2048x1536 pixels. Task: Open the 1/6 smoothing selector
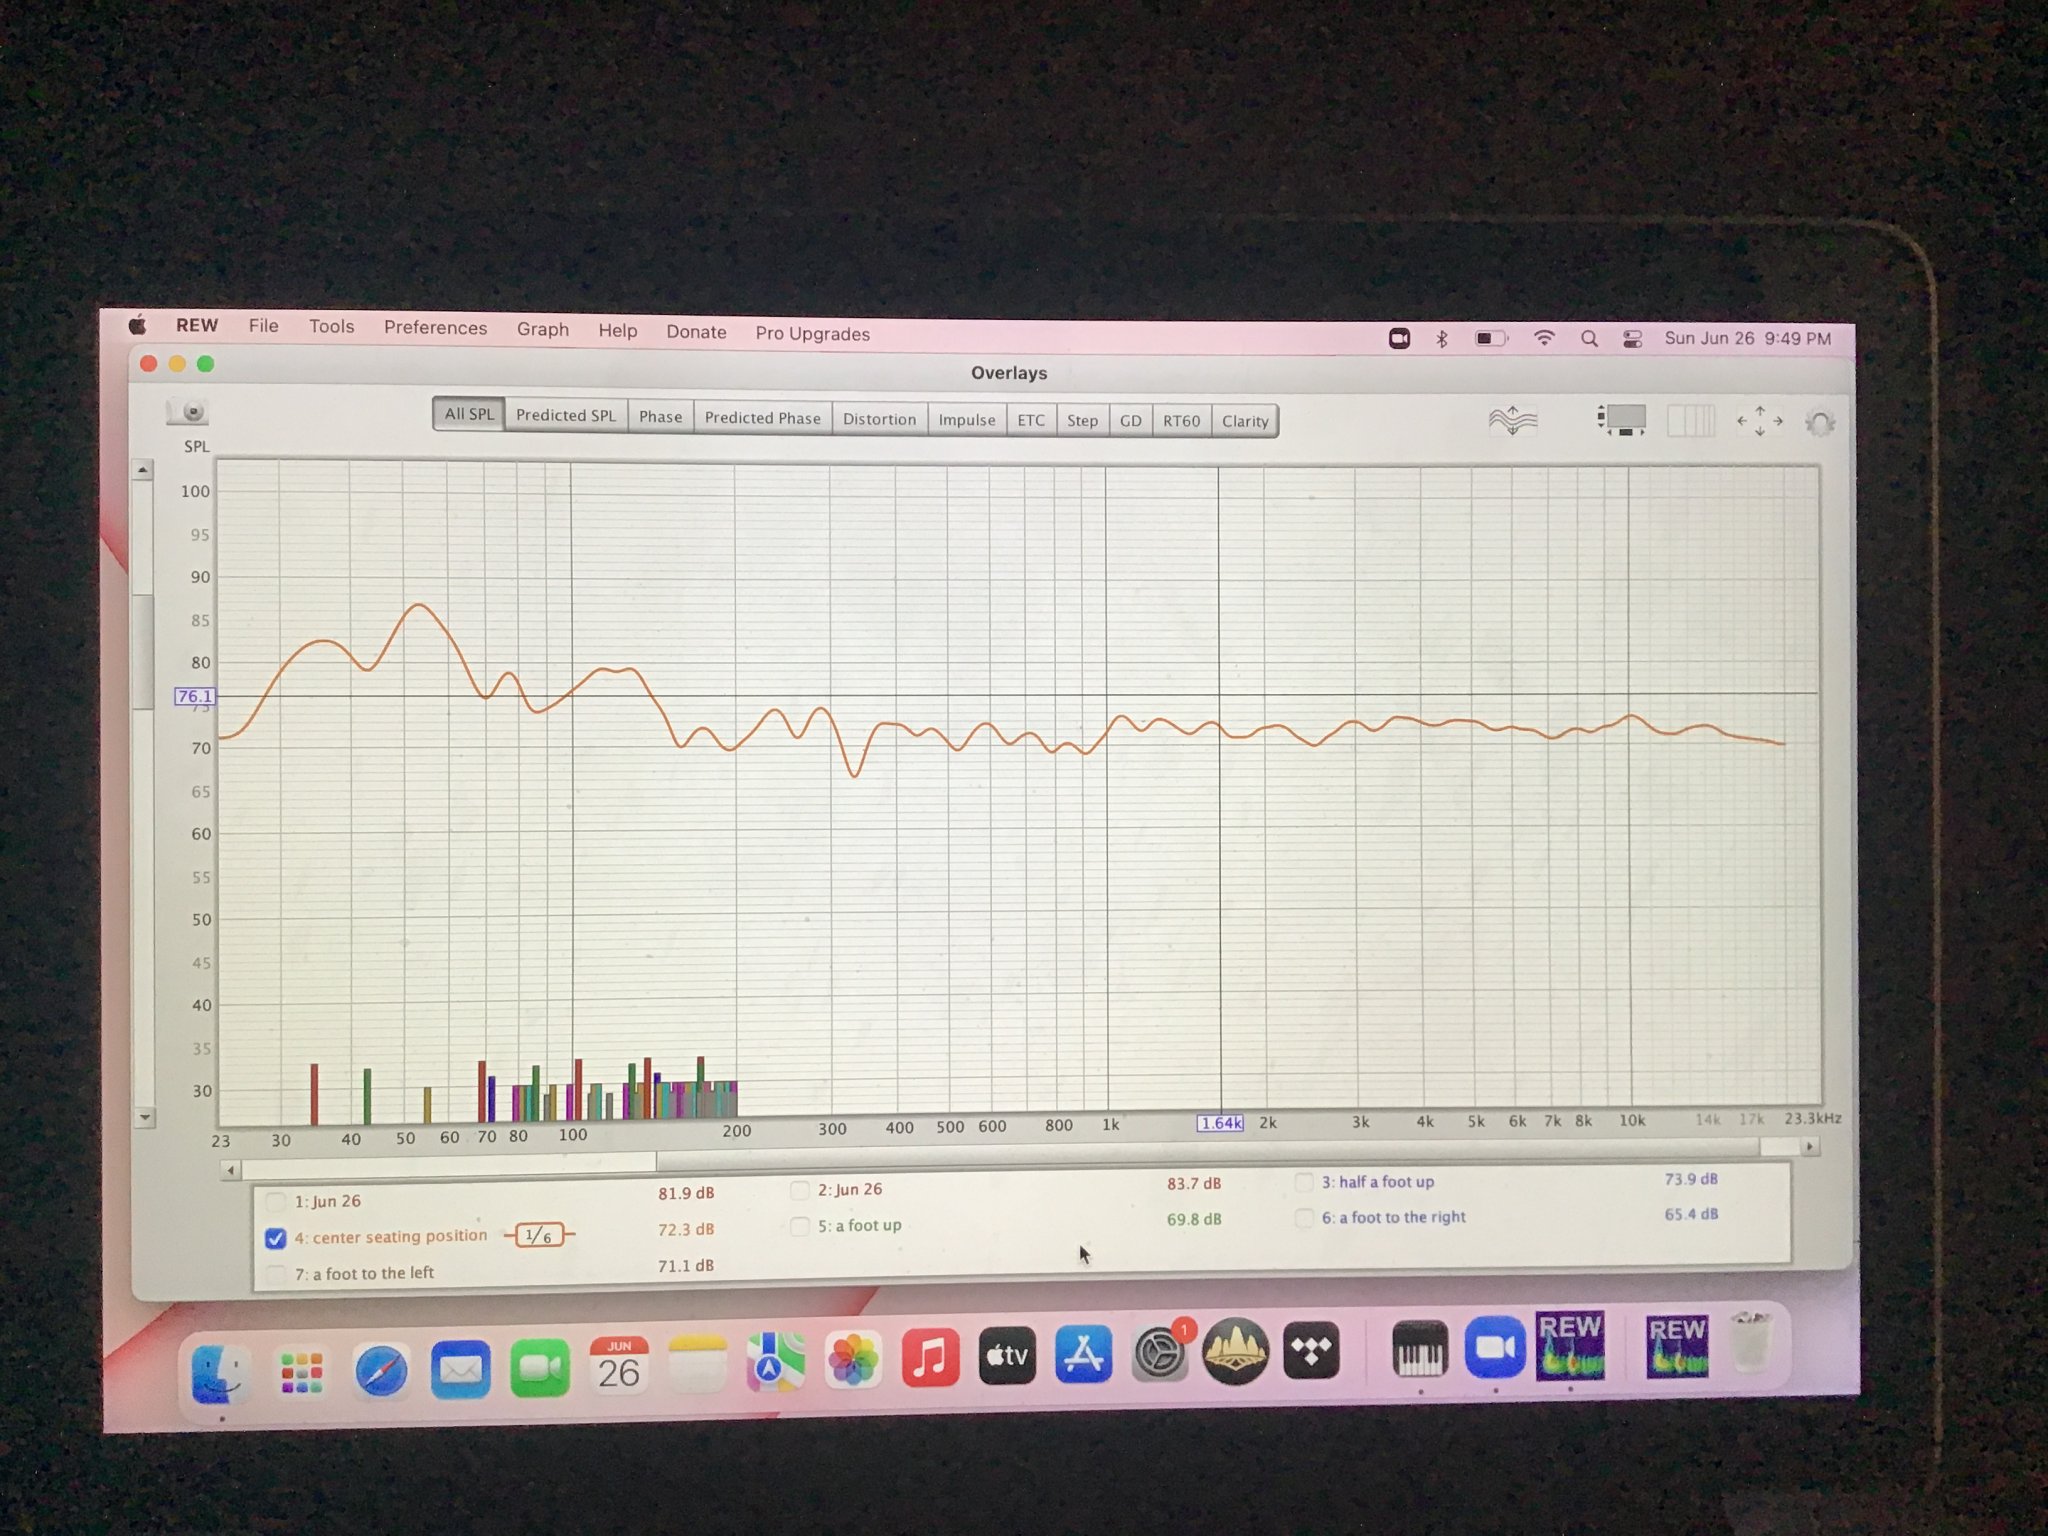click(x=539, y=1235)
